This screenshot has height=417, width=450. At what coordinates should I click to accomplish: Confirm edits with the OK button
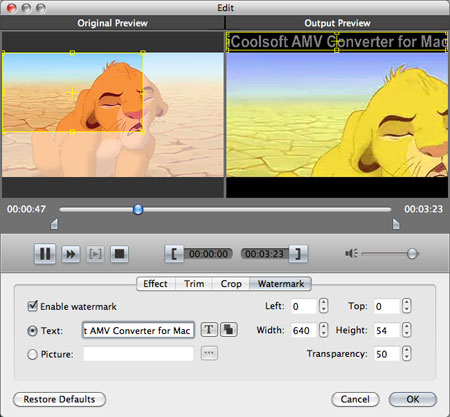pyautogui.click(x=413, y=399)
